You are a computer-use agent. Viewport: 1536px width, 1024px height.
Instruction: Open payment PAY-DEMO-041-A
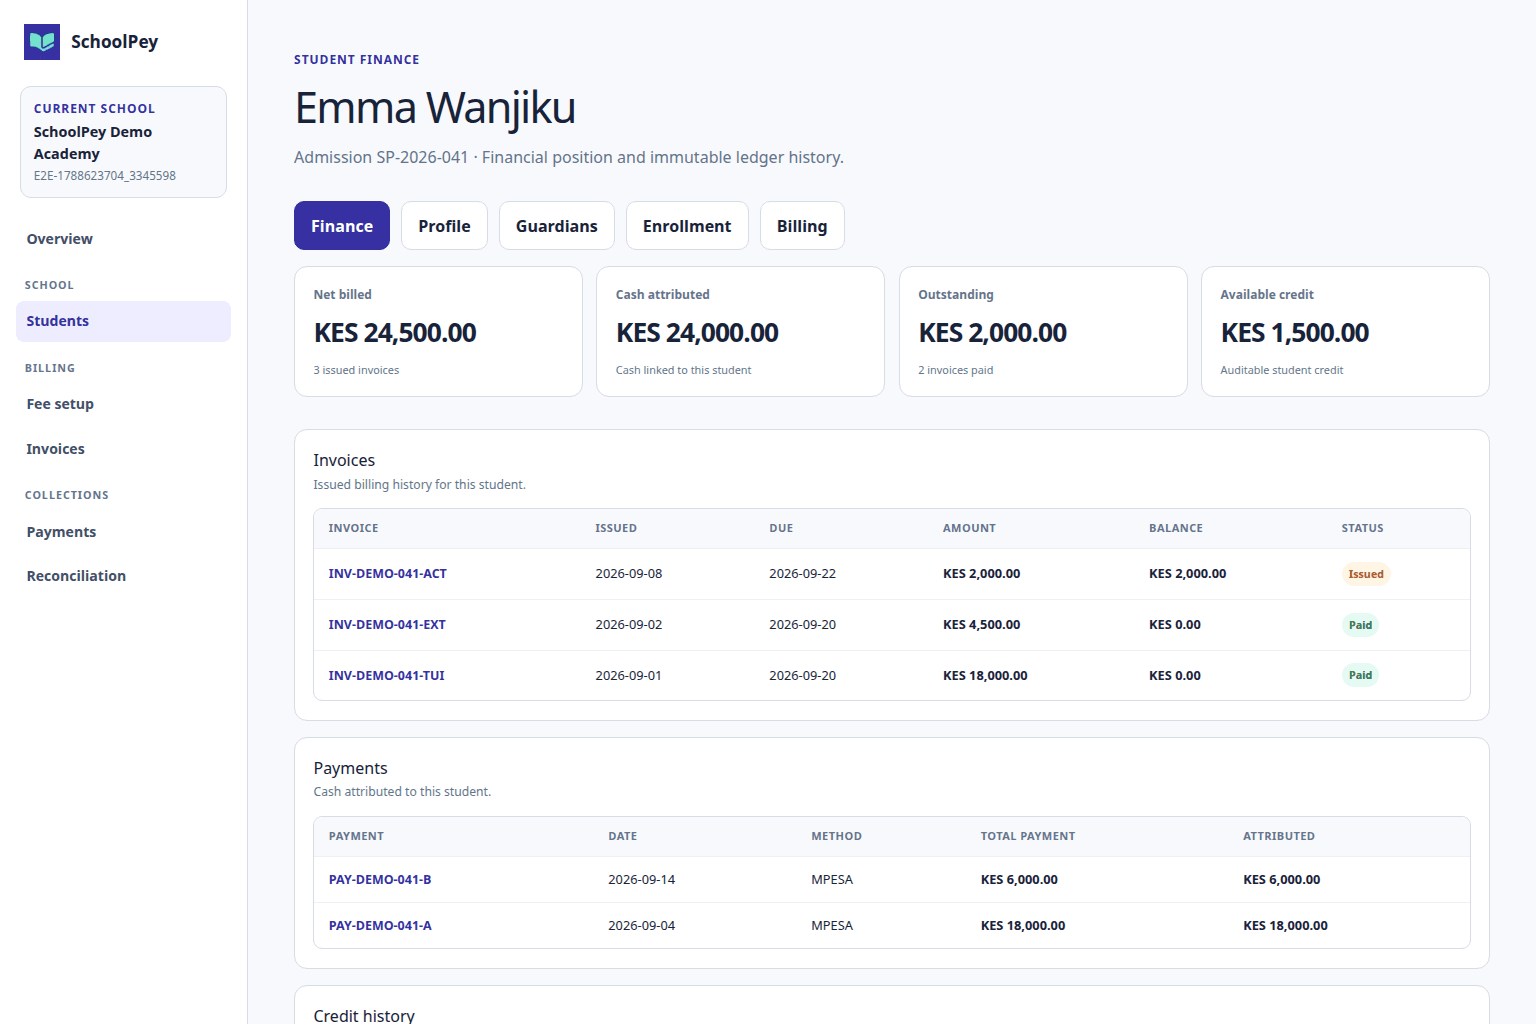tap(380, 926)
